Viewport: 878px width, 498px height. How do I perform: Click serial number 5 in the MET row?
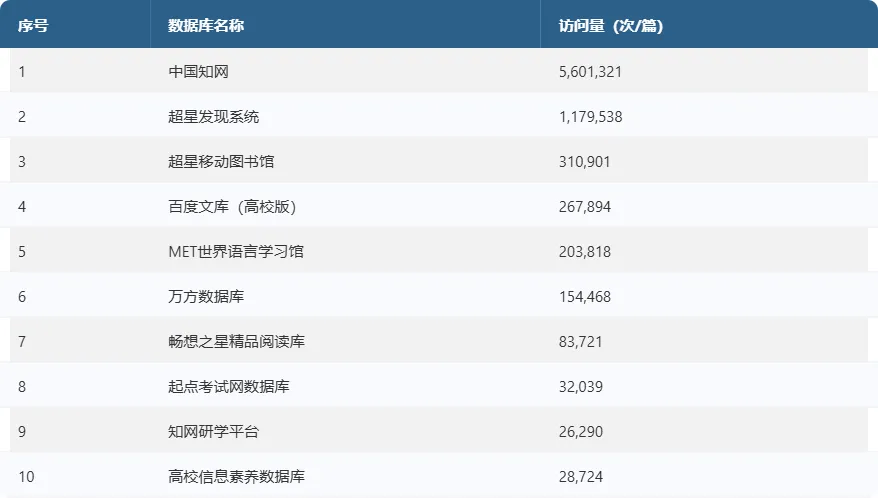22,252
